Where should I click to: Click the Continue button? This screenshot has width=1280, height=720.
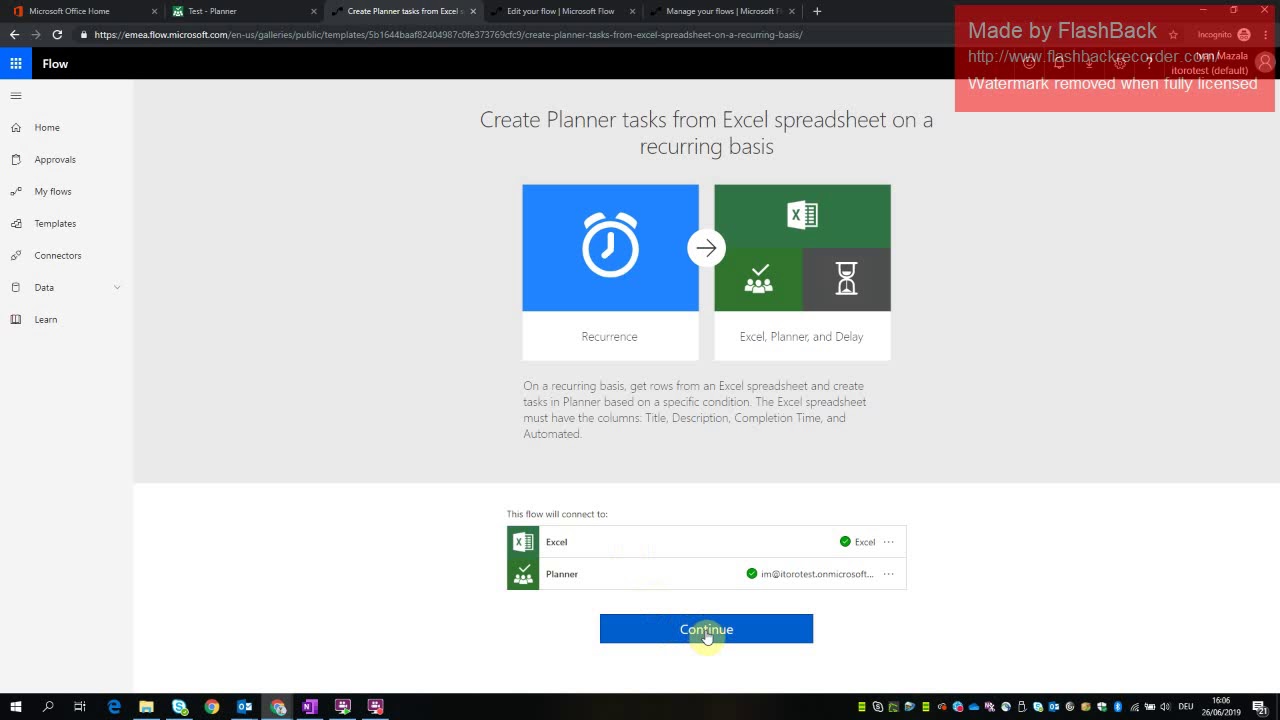[706, 629]
